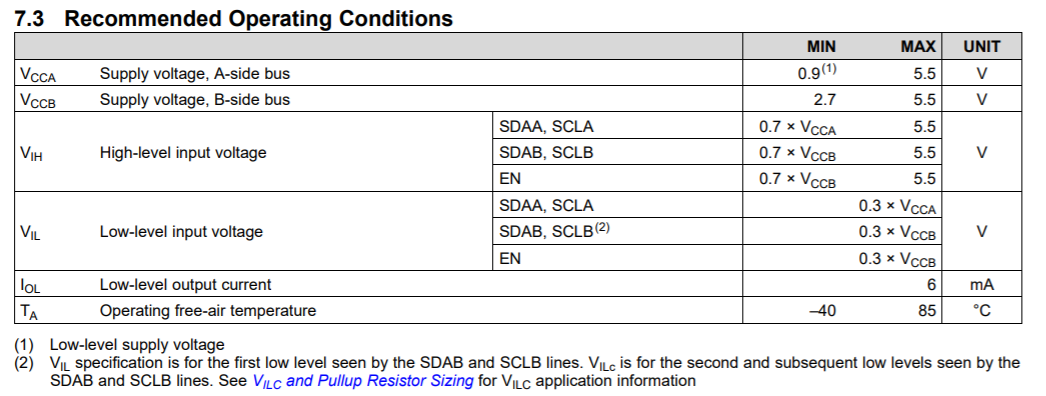Viewport: 1046px width, 396px height.
Task: Click the Low-level input voltage label
Action: click(181, 231)
